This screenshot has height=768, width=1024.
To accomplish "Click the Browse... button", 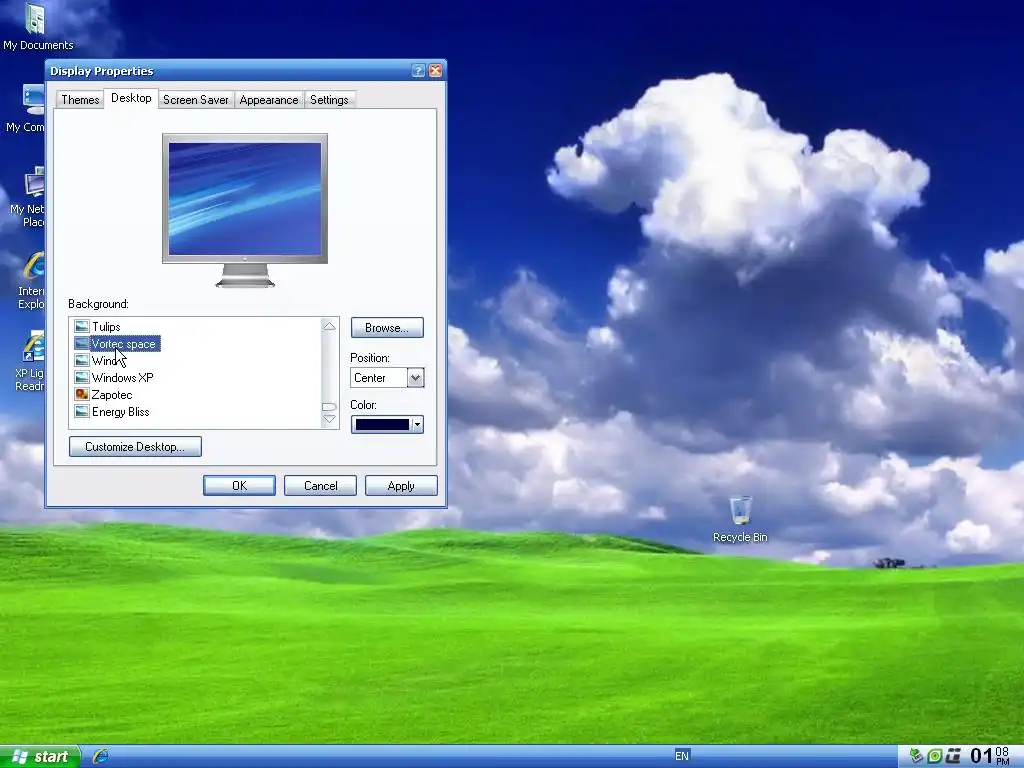I will 387,328.
